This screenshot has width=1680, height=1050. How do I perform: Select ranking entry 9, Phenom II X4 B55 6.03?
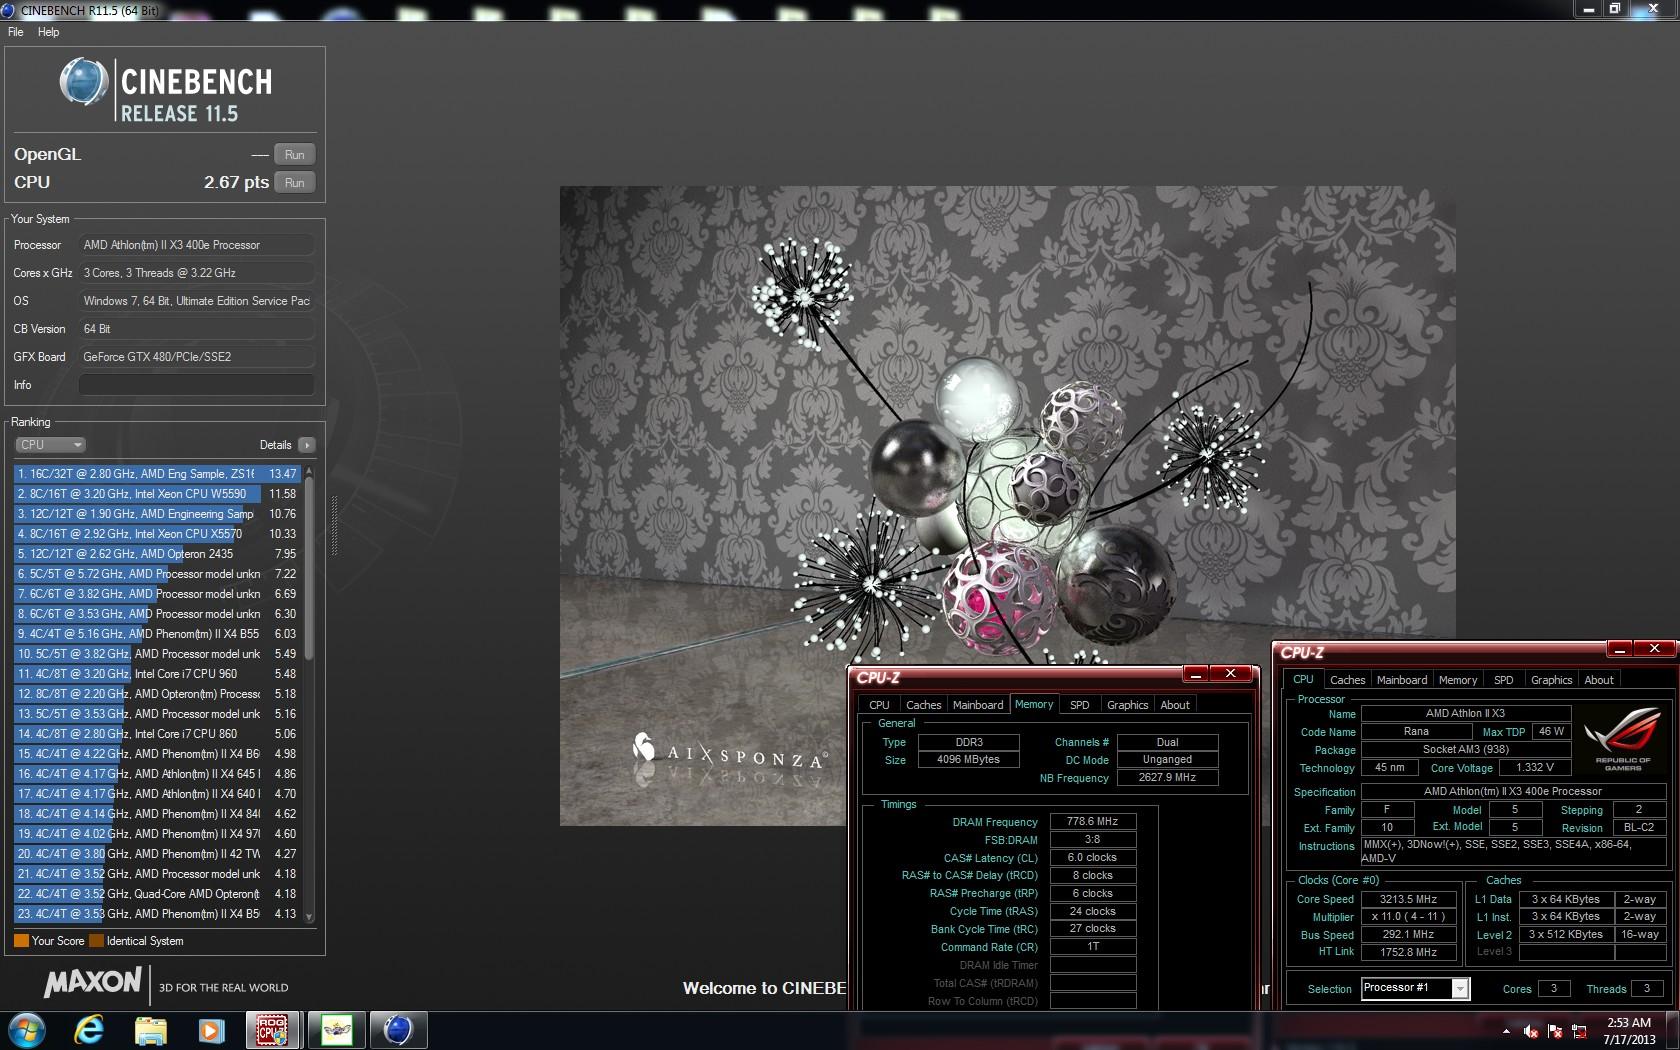point(158,634)
